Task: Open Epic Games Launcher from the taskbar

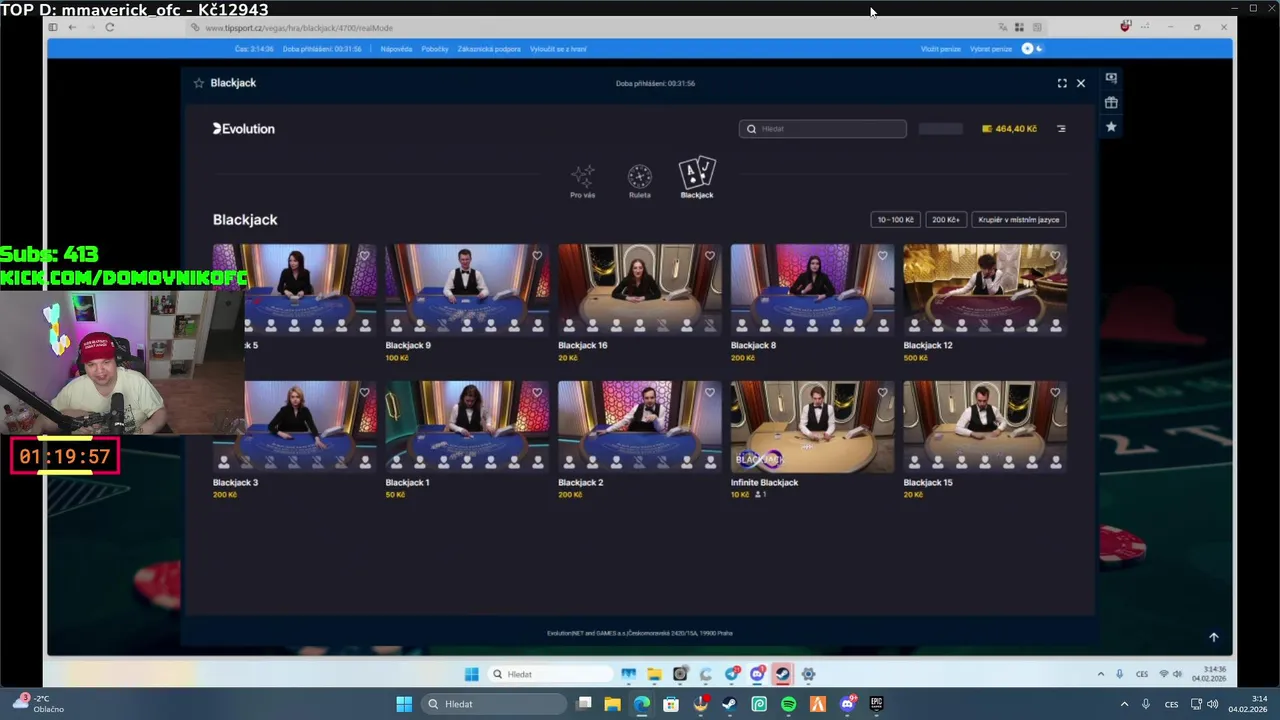Action: 876,704
